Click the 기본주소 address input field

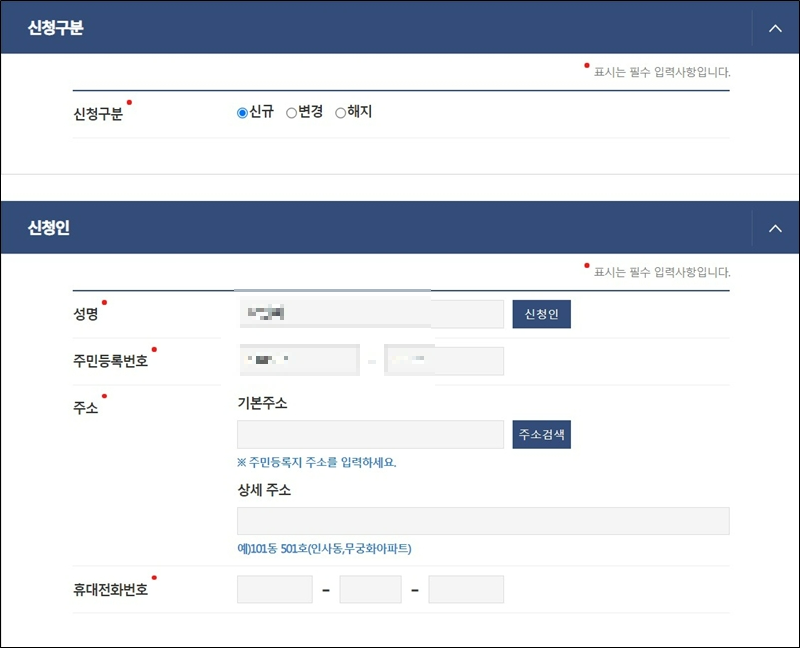[x=370, y=434]
